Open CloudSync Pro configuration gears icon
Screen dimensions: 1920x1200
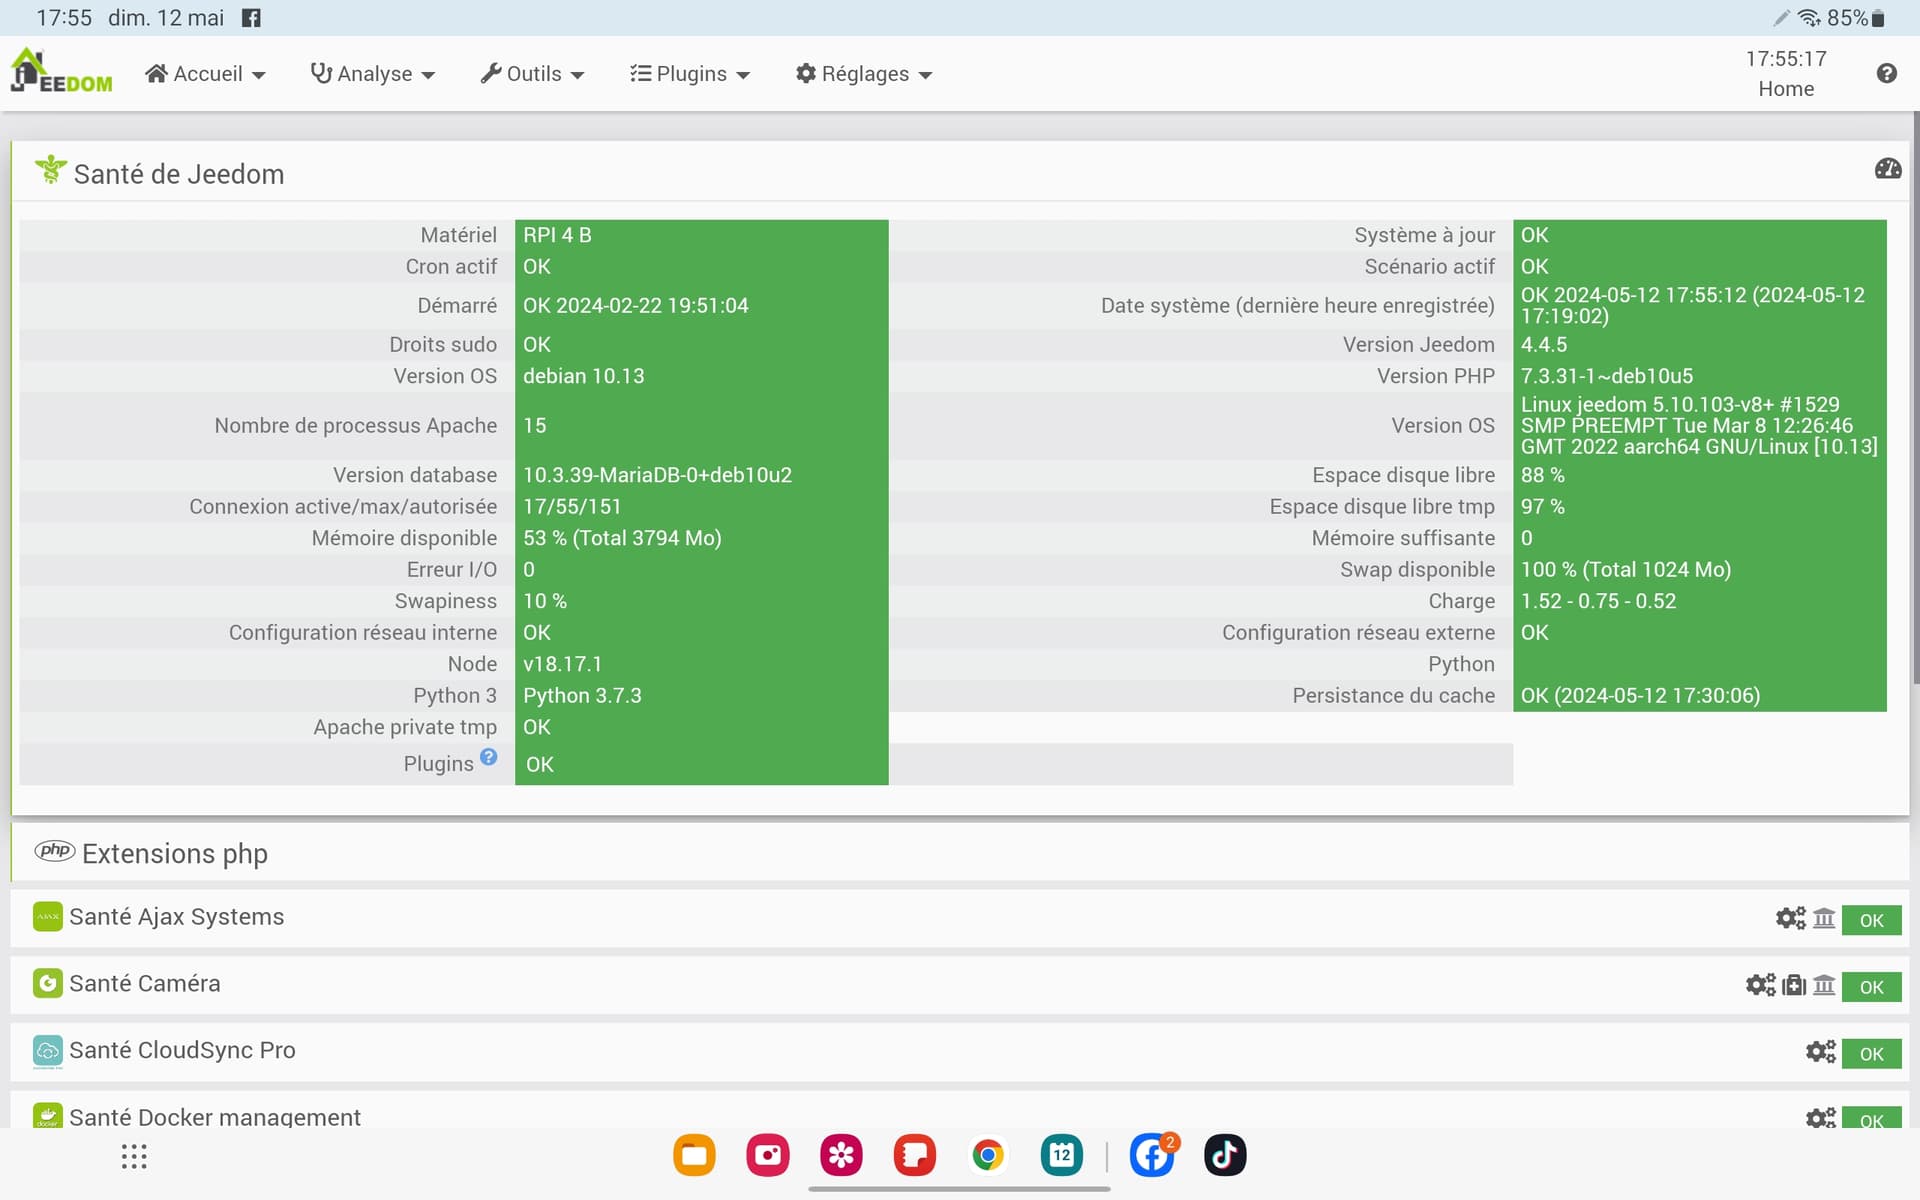point(1820,1052)
